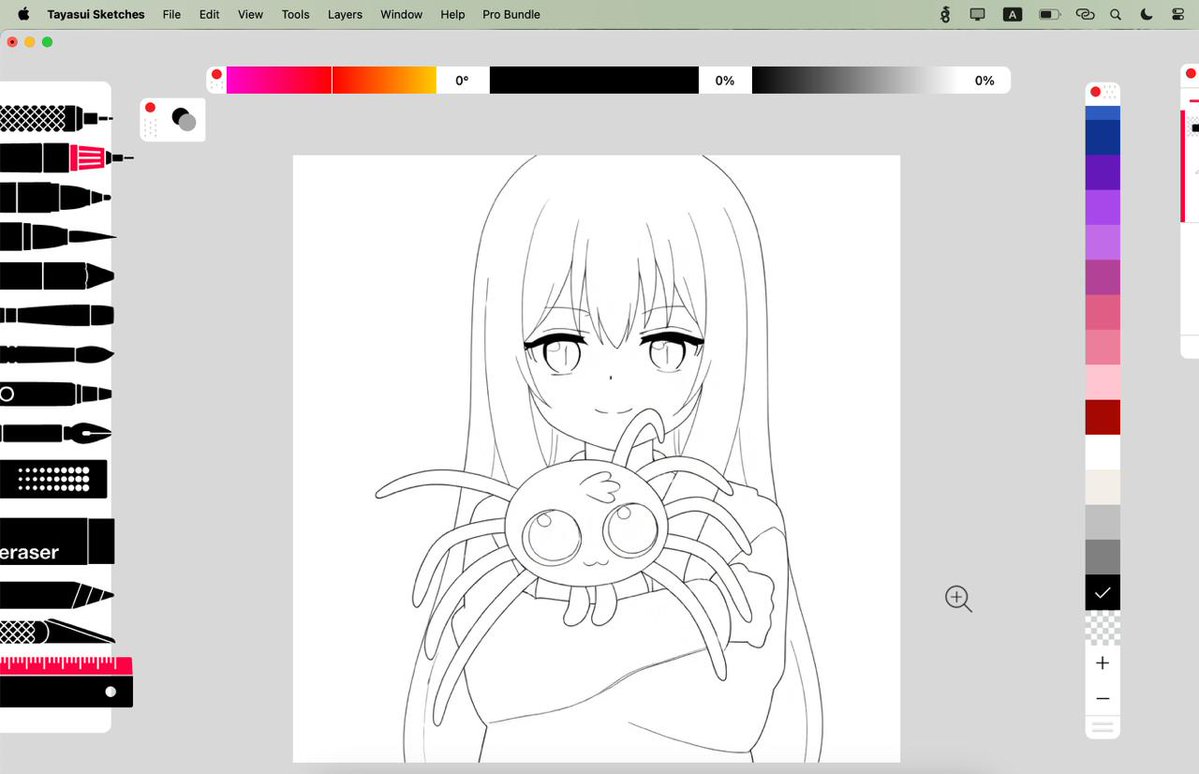Open Spotlight search in menu bar
The height and width of the screenshot is (774, 1199).
1116,15
